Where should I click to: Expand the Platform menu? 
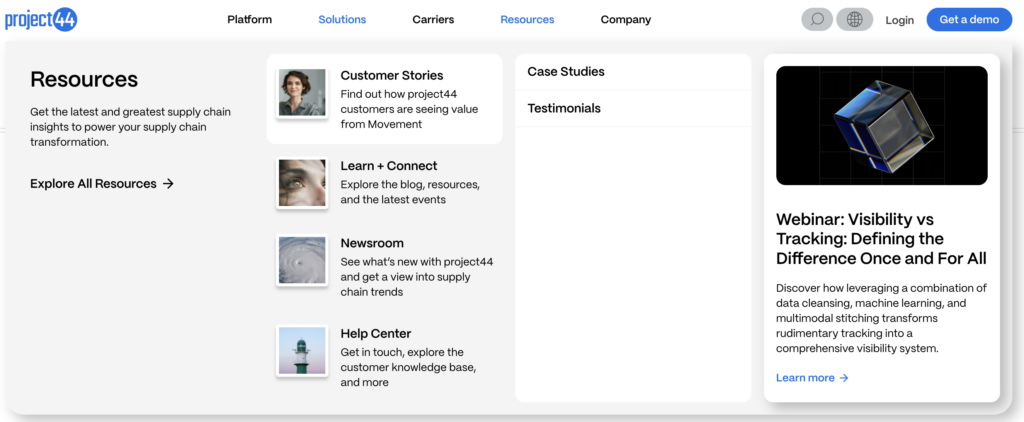[x=249, y=20]
